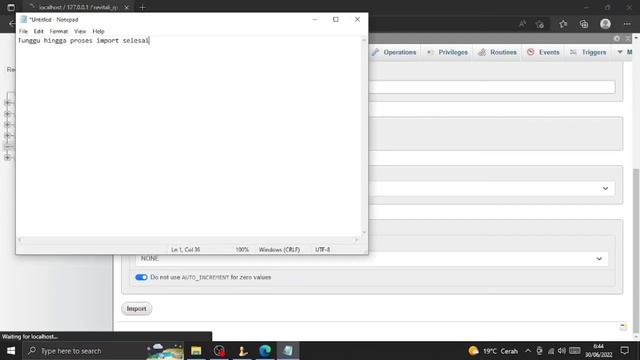Open the tab actions icon in Edge
Viewport: 640px width, 360px height.
tap(11, 7)
